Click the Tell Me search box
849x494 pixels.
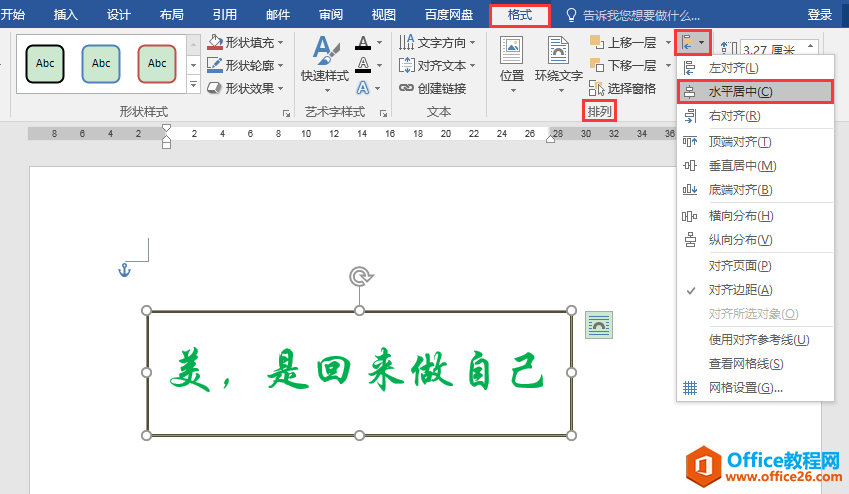pyautogui.click(x=632, y=15)
